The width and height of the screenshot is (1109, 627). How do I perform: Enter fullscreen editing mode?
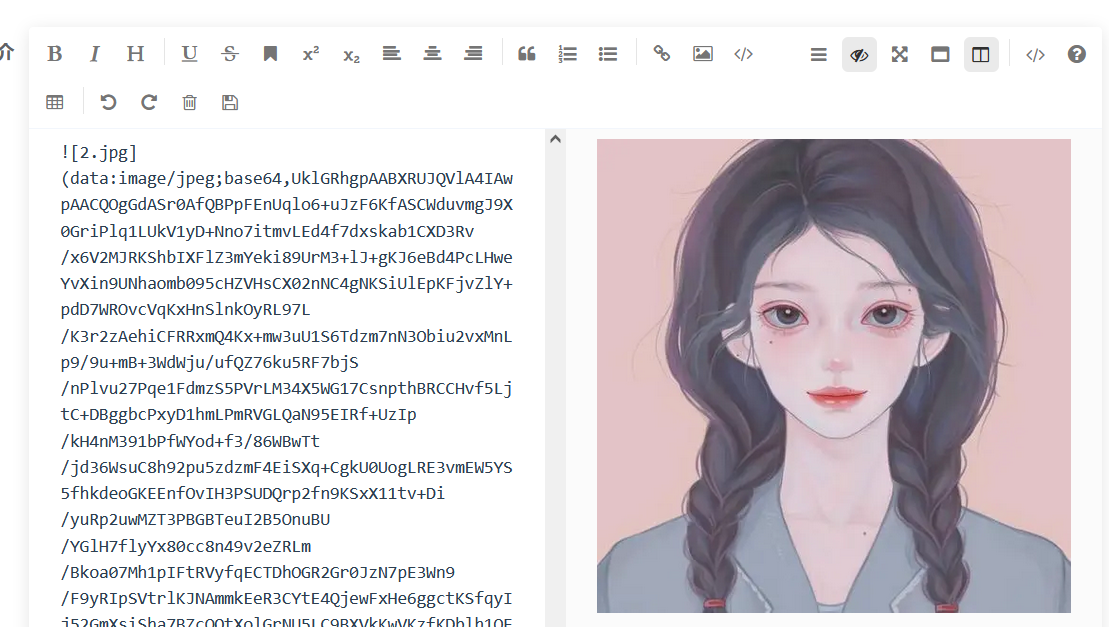[899, 54]
